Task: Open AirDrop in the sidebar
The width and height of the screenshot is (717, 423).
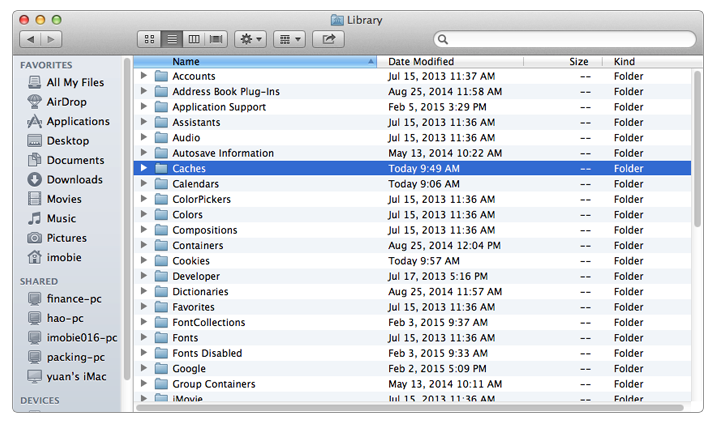Action: point(67,102)
